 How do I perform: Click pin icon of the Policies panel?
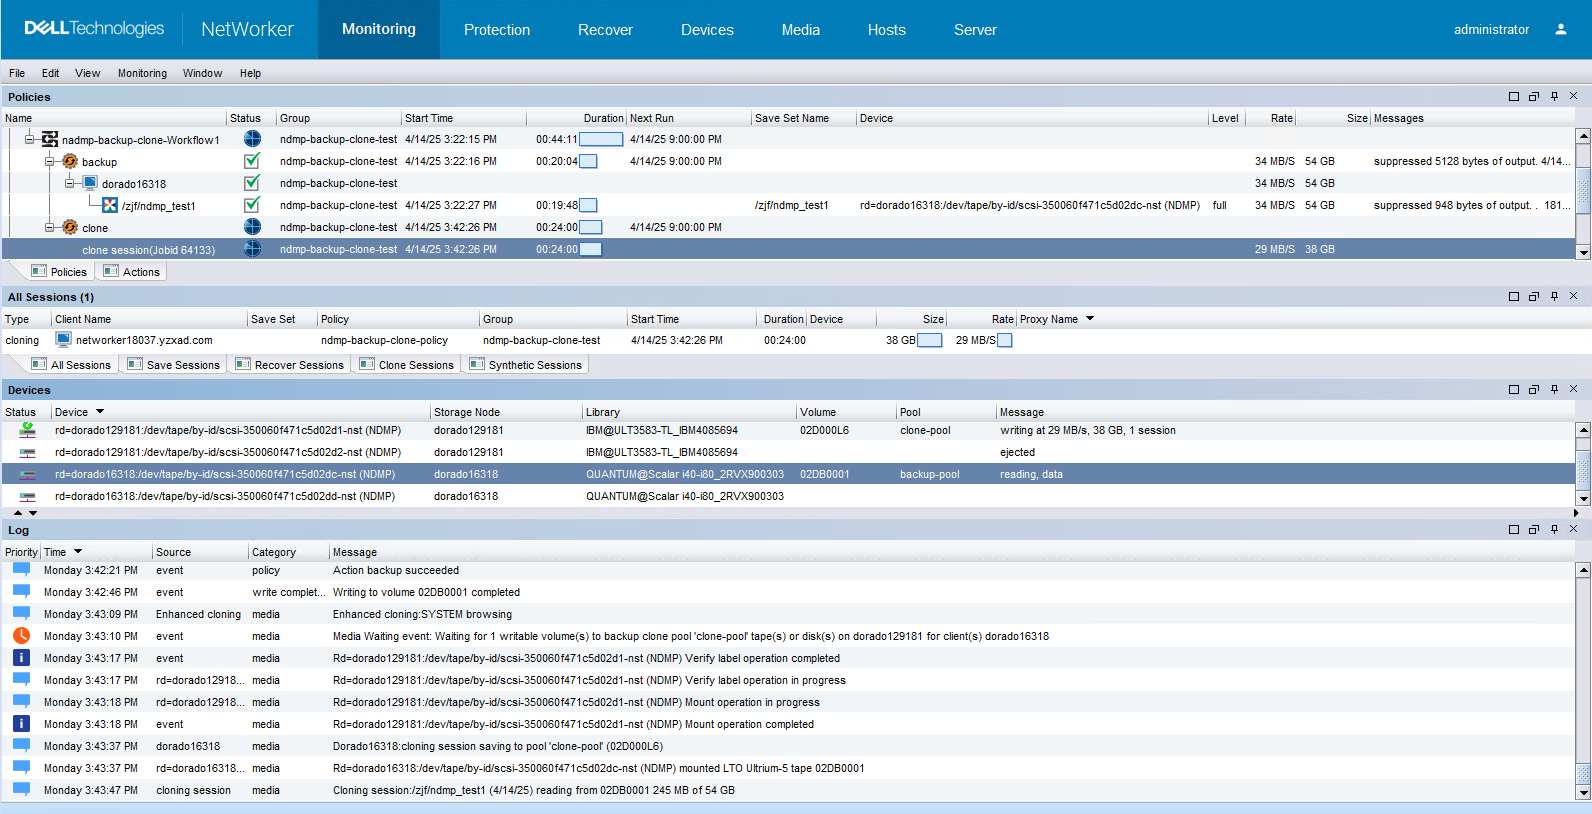1554,97
